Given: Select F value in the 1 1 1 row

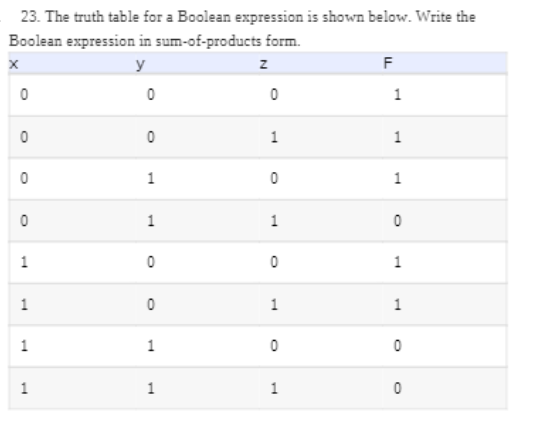Looking at the screenshot, I should click(x=397, y=389).
